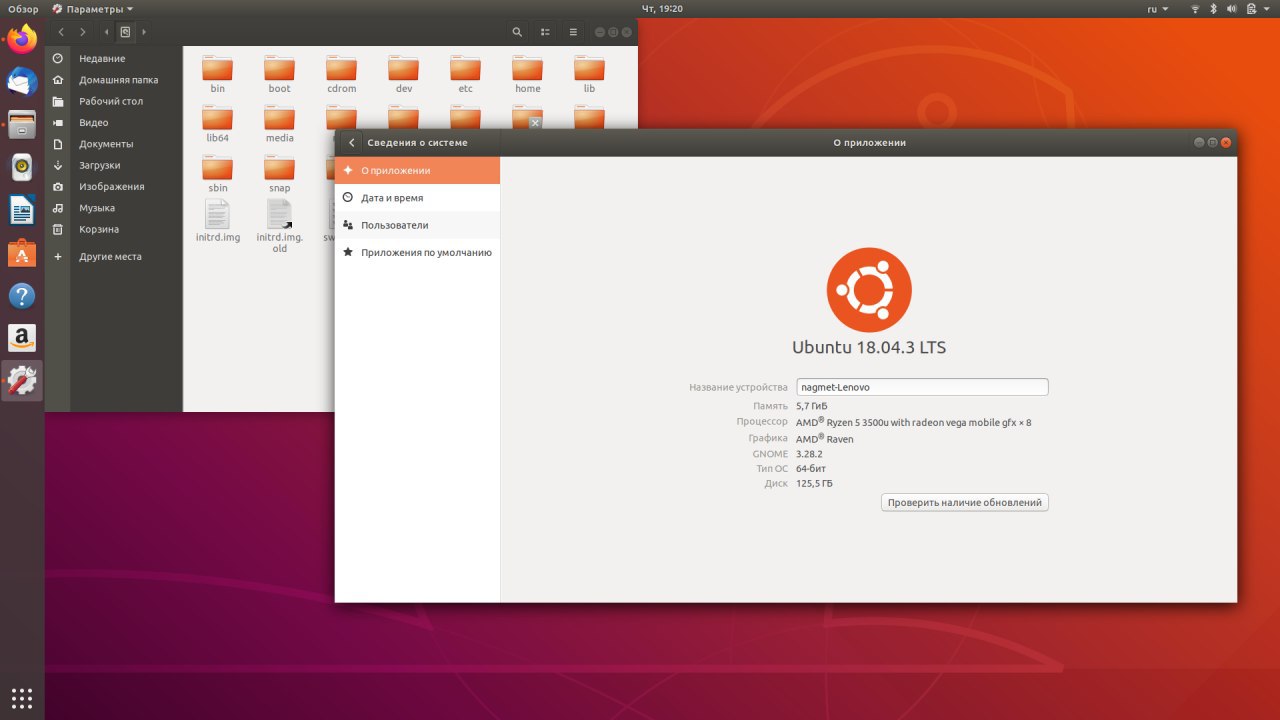Launch Amazon from the dock
This screenshot has width=1280, height=720.
[22, 338]
